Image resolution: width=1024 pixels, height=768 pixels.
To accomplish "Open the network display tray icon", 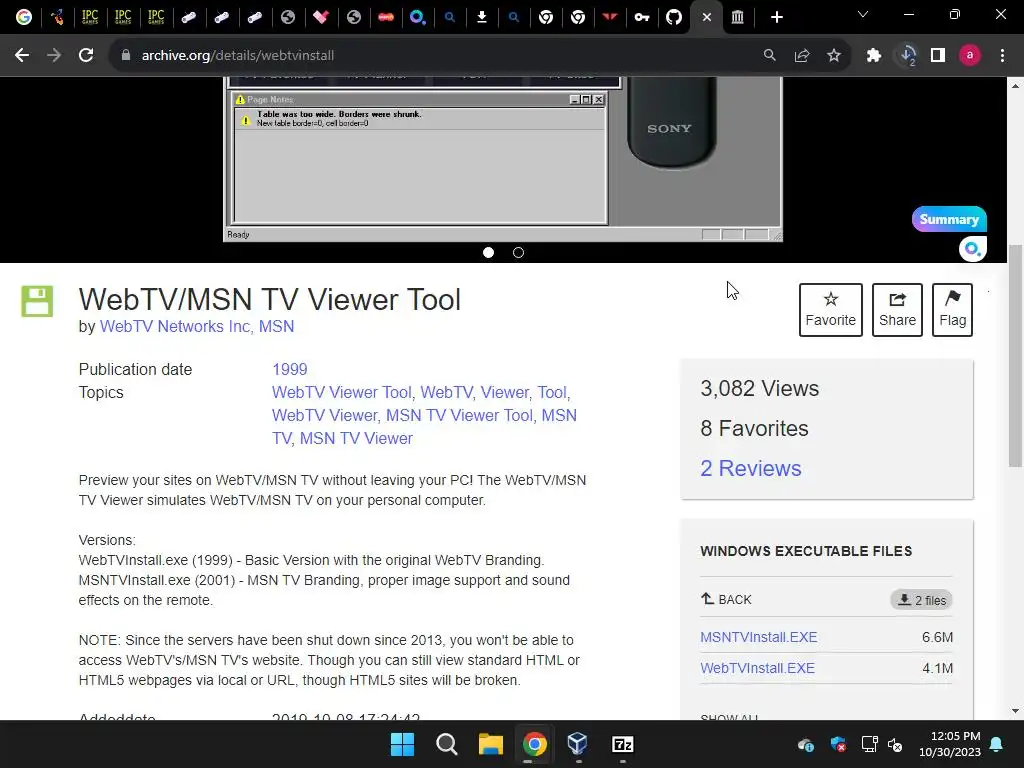I will [869, 744].
